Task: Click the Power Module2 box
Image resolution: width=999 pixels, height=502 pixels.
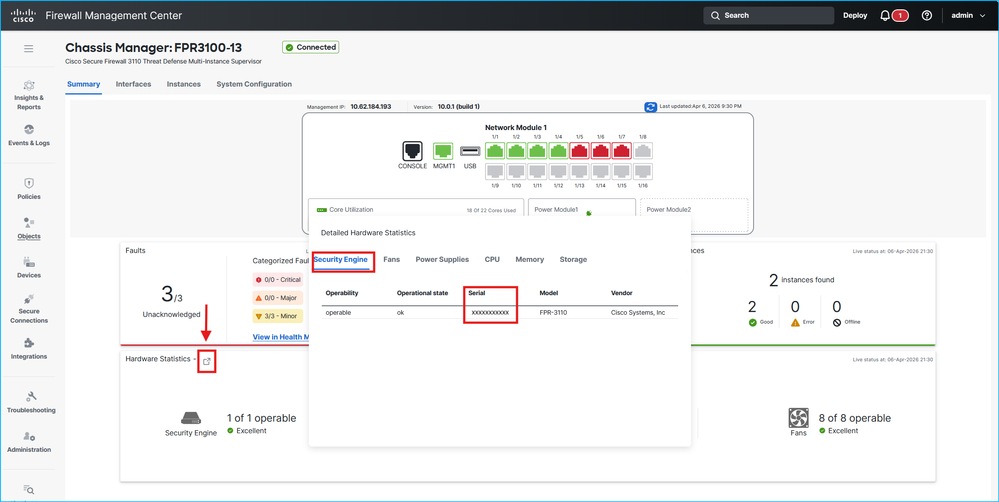Action: (694, 213)
